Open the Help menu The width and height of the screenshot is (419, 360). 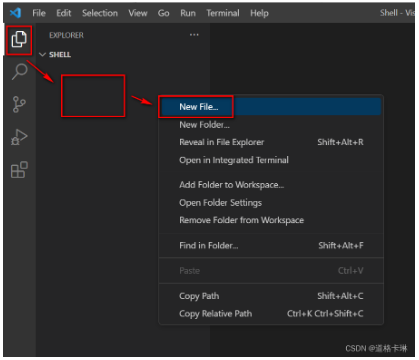(x=259, y=13)
